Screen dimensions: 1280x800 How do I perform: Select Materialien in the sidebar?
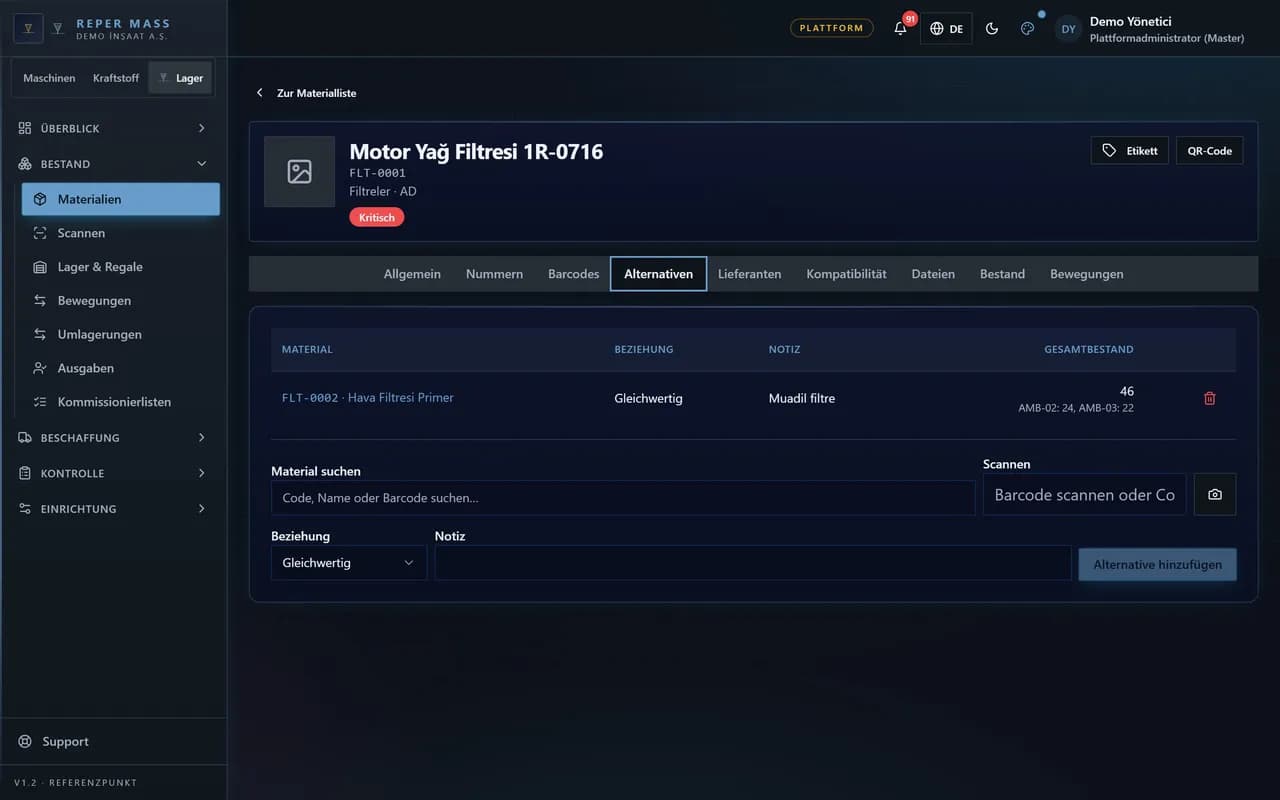tap(121, 199)
